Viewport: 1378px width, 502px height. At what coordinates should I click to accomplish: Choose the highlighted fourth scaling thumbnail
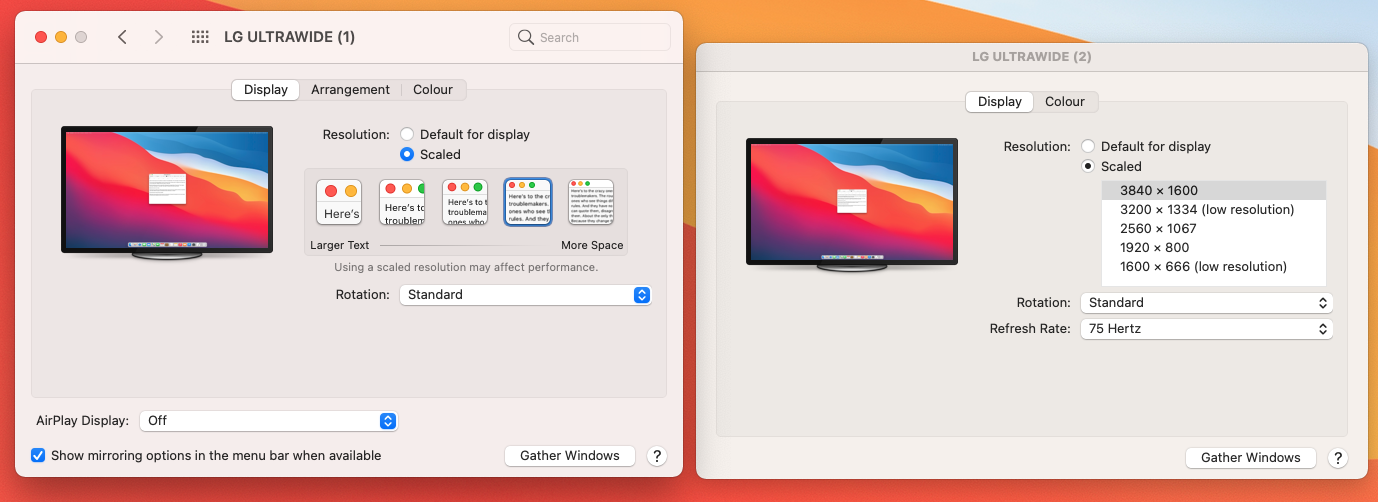[528, 202]
